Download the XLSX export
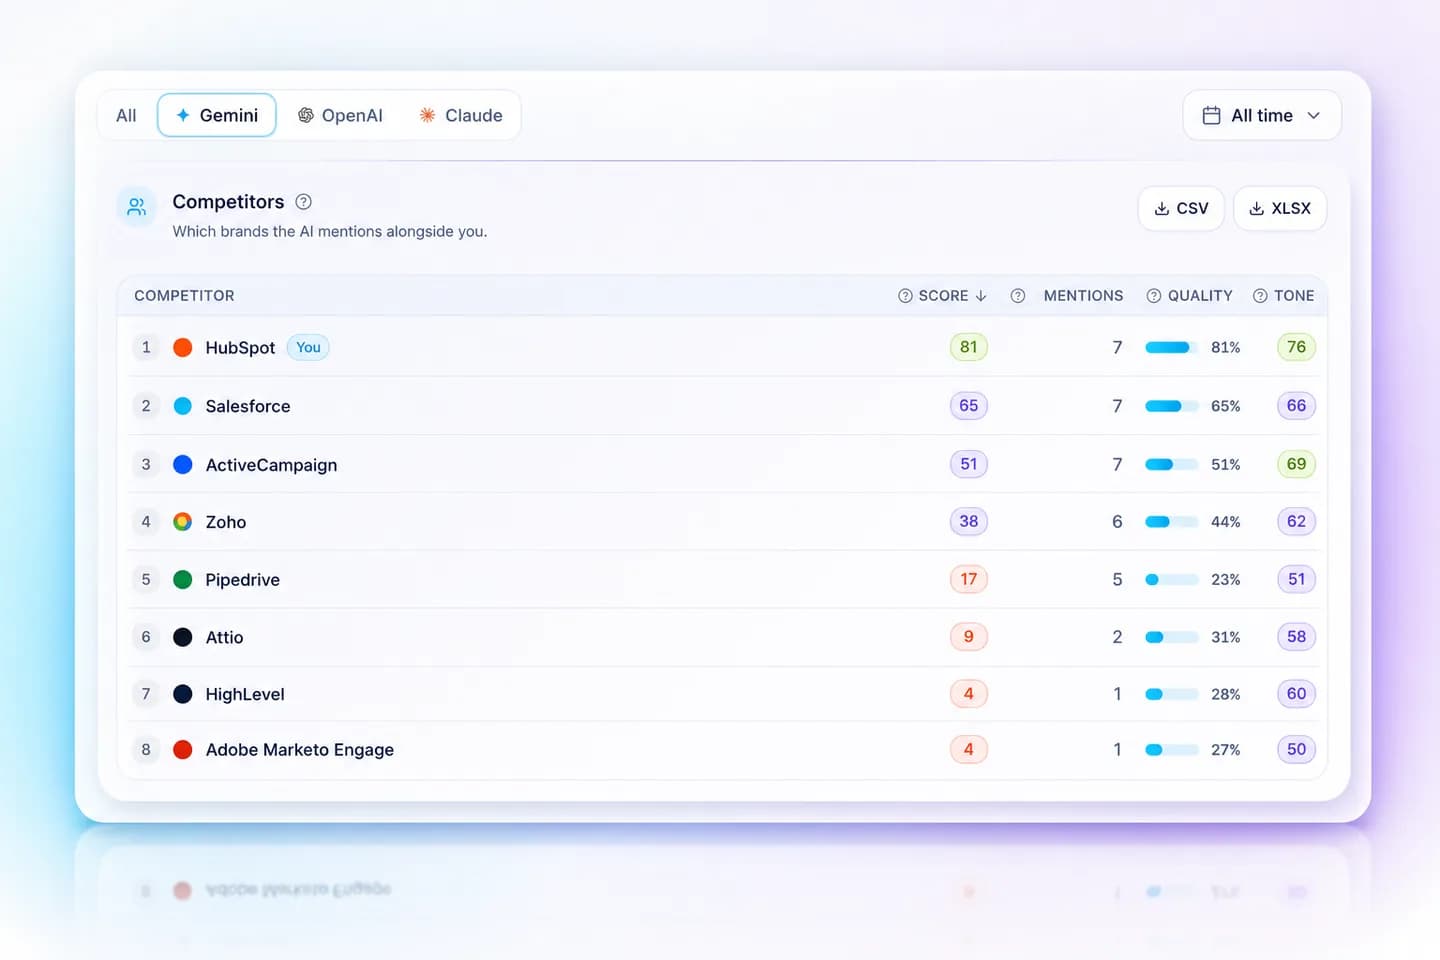1440x960 pixels. (1280, 208)
